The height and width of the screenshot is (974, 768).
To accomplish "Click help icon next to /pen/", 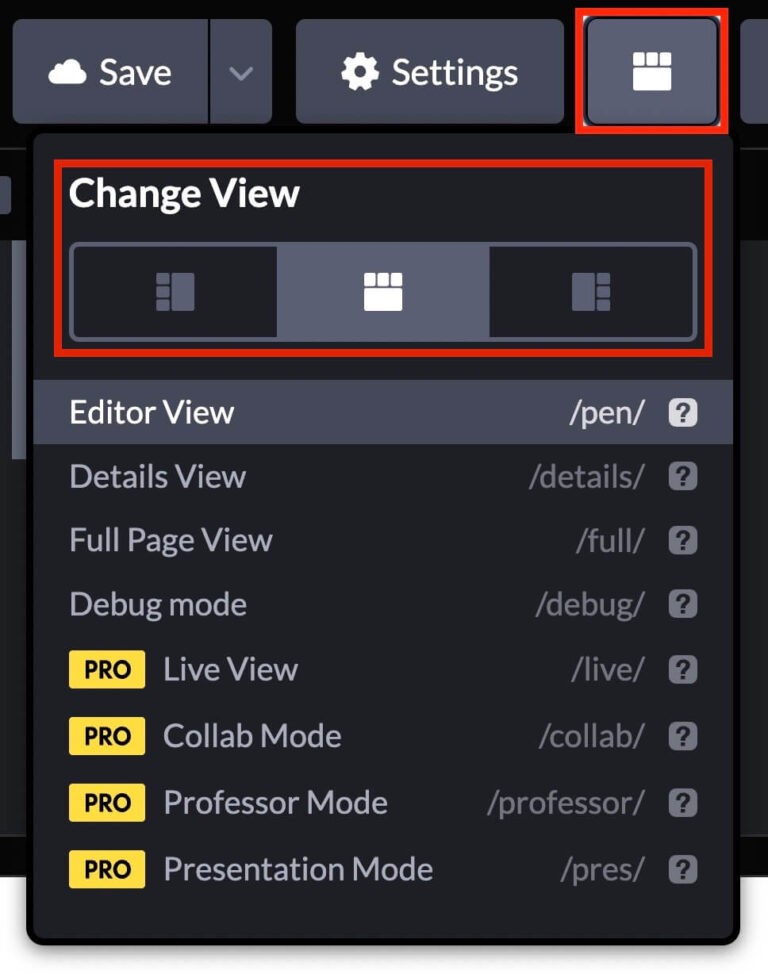I will click(x=683, y=412).
